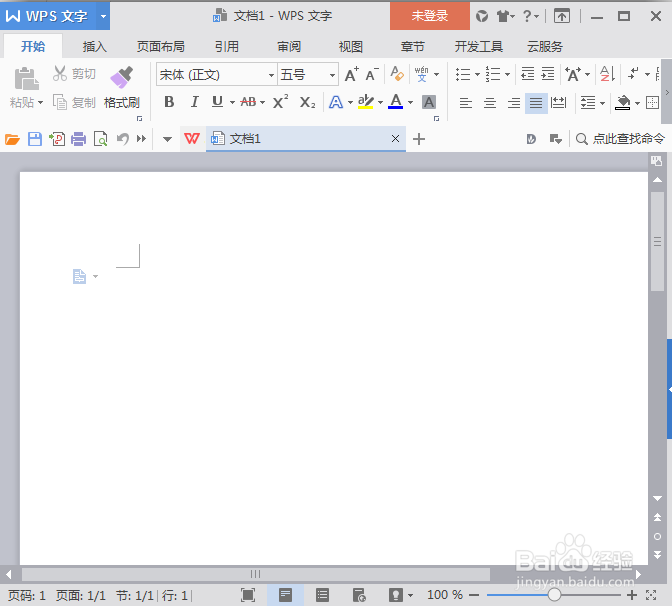Click the character shading A icon
672x606 pixels.
pos(429,102)
